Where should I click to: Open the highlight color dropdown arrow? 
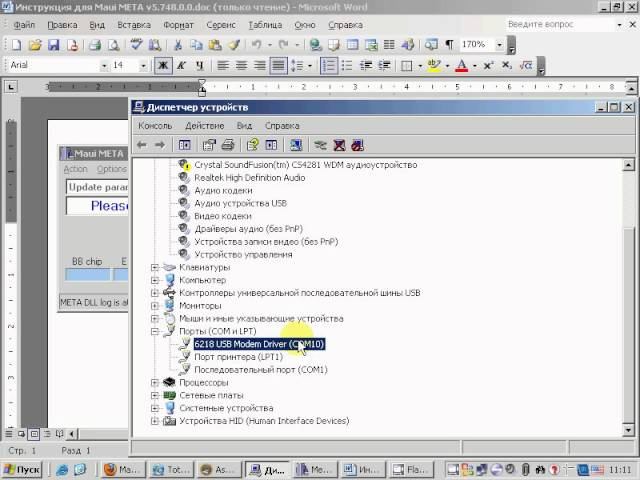click(x=447, y=66)
